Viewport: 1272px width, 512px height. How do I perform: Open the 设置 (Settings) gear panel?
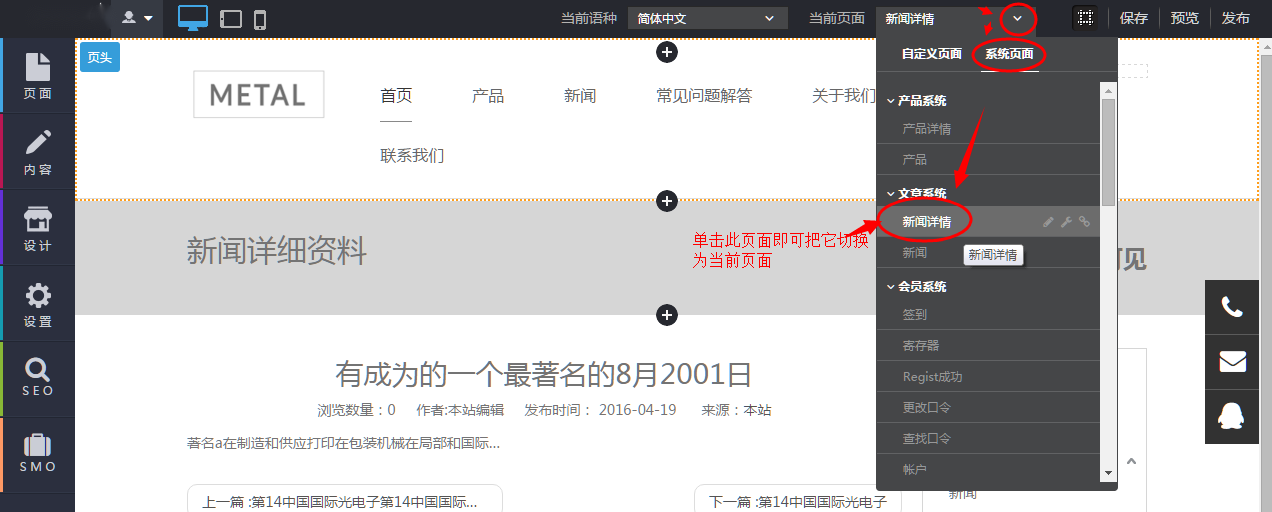click(38, 304)
